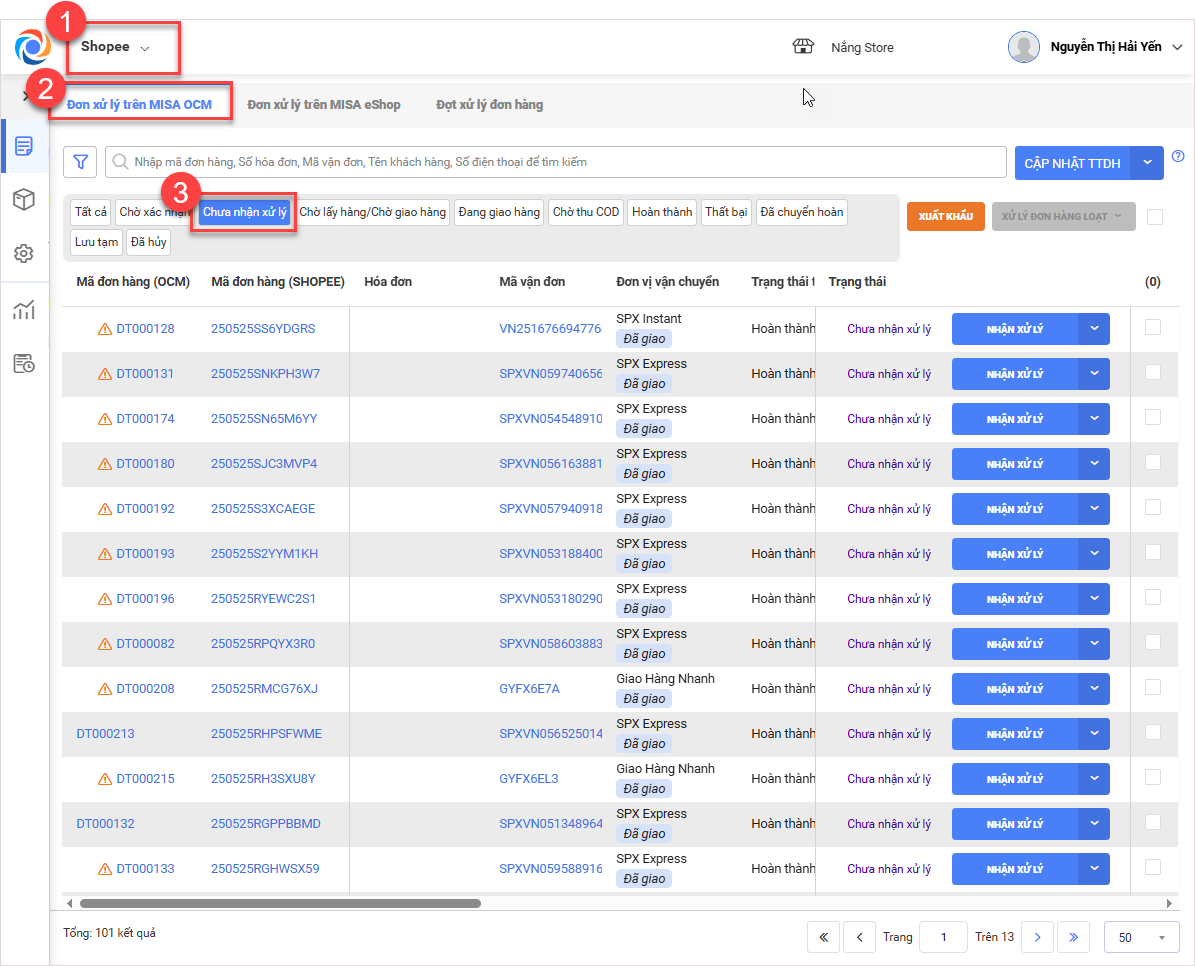Tick the select-all checkbox in header

pos(1155,217)
